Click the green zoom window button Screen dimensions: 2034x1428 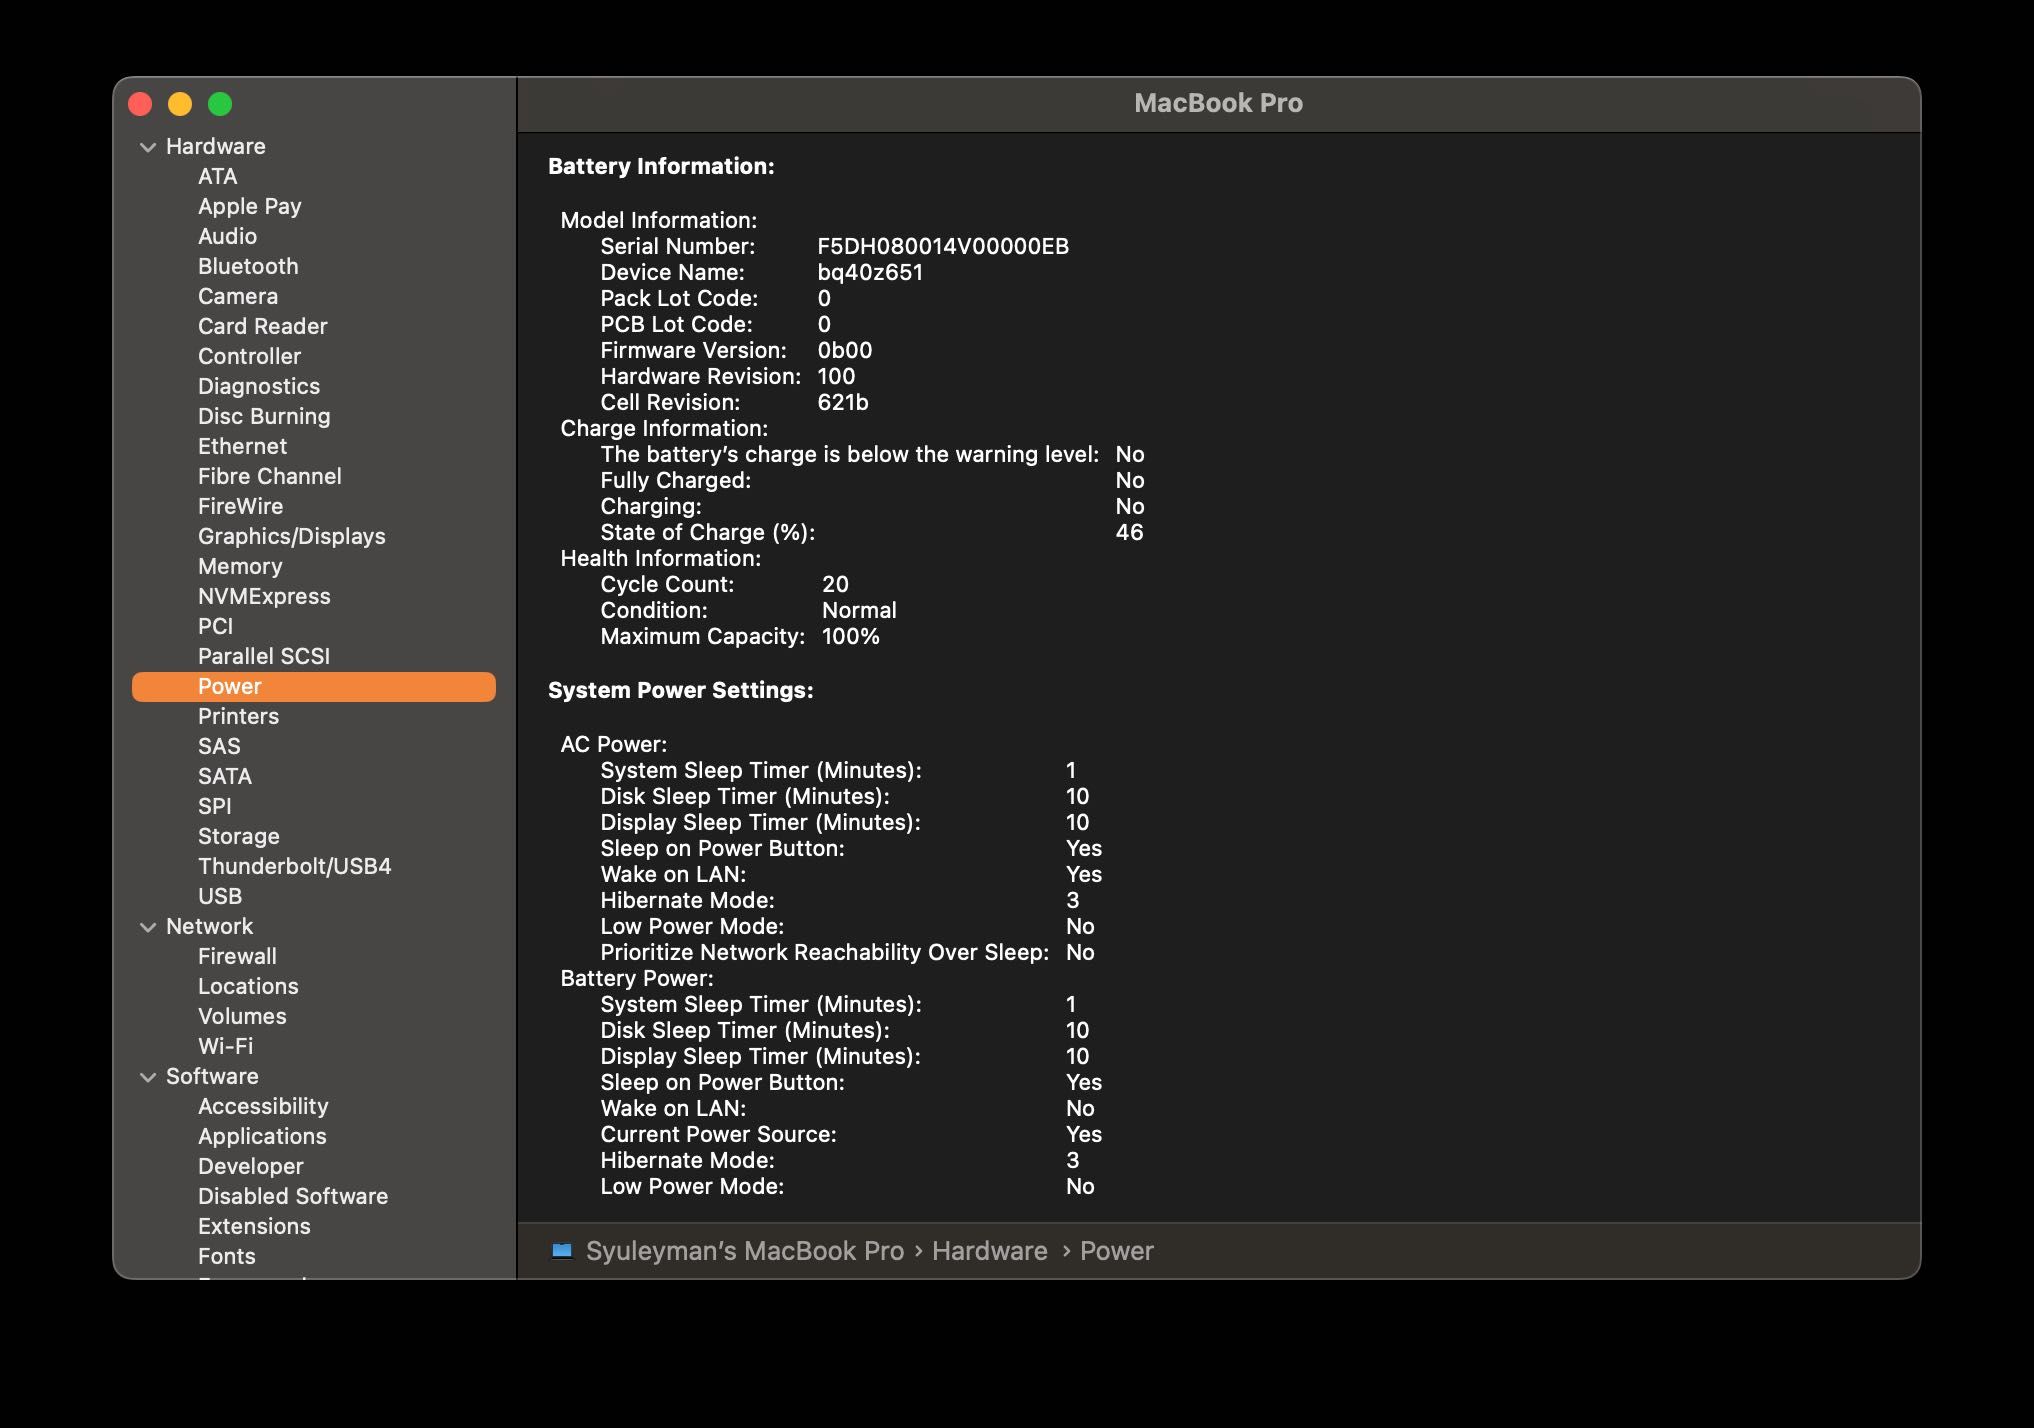[220, 104]
